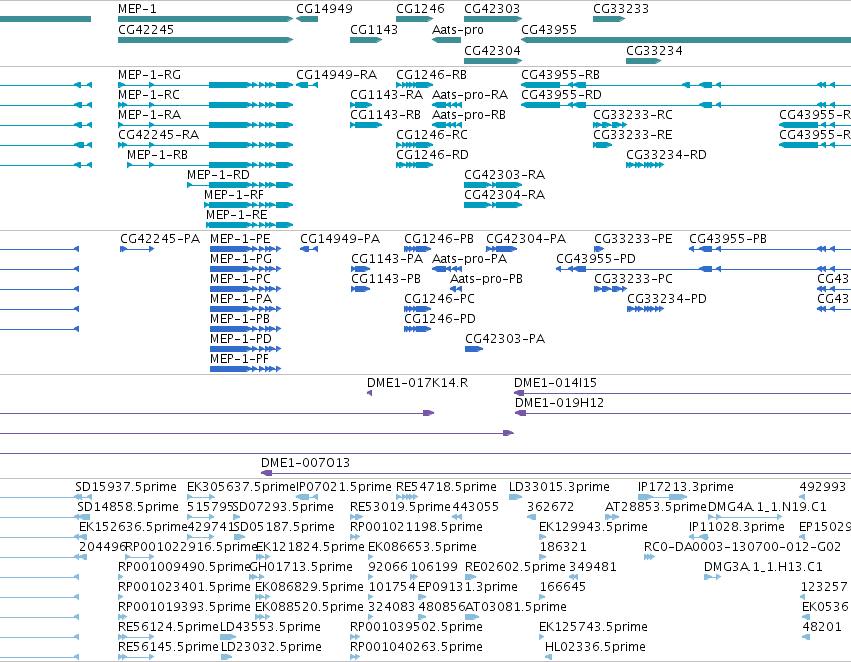Viewport: 851px width, 662px height.
Task: Select the CG33234-RD transcript label
Action: coord(666,155)
